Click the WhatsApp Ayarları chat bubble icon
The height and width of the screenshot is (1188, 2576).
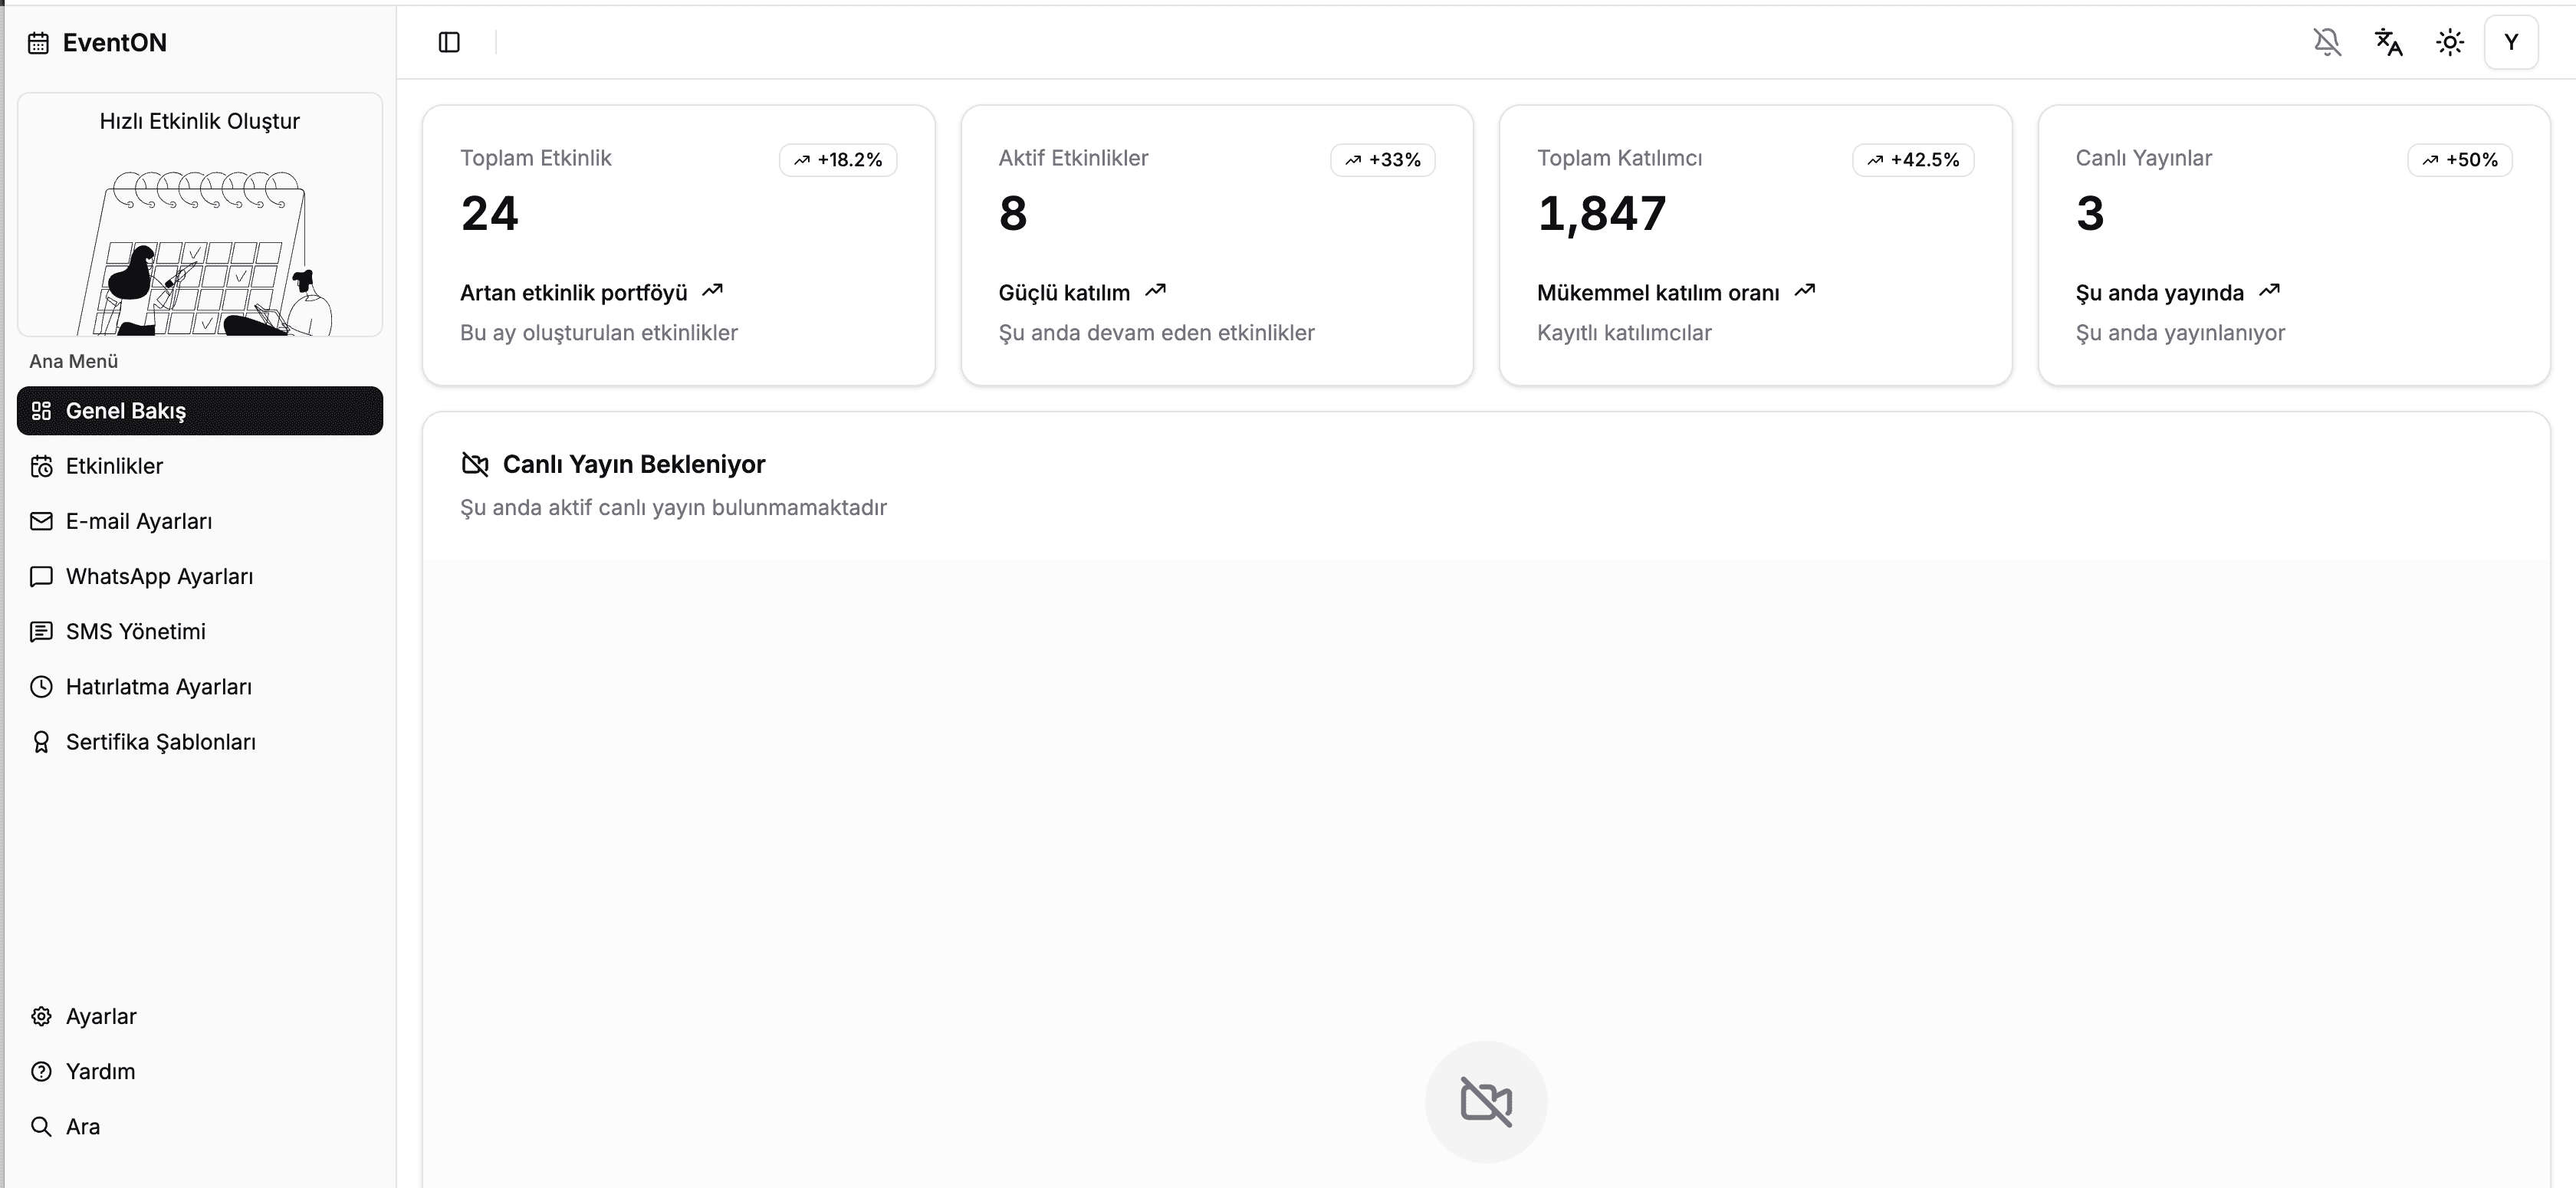point(41,576)
